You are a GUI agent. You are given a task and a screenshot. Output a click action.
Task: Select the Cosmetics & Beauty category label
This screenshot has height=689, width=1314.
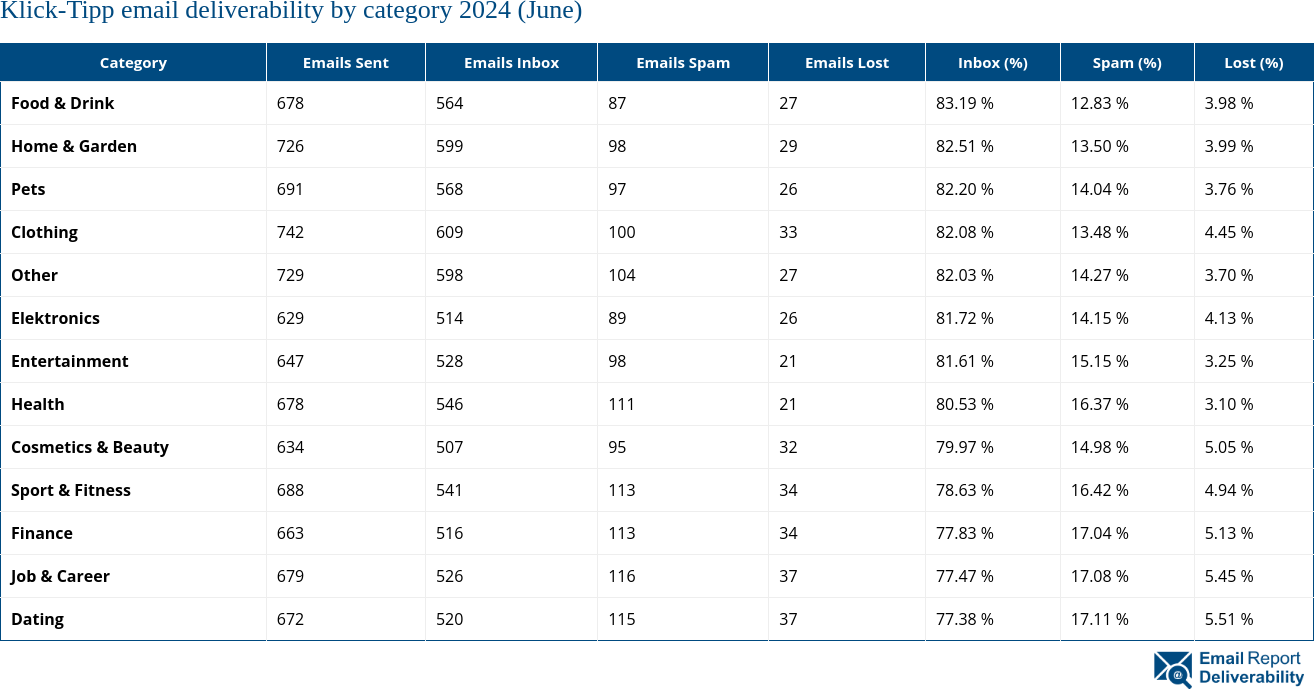(90, 447)
